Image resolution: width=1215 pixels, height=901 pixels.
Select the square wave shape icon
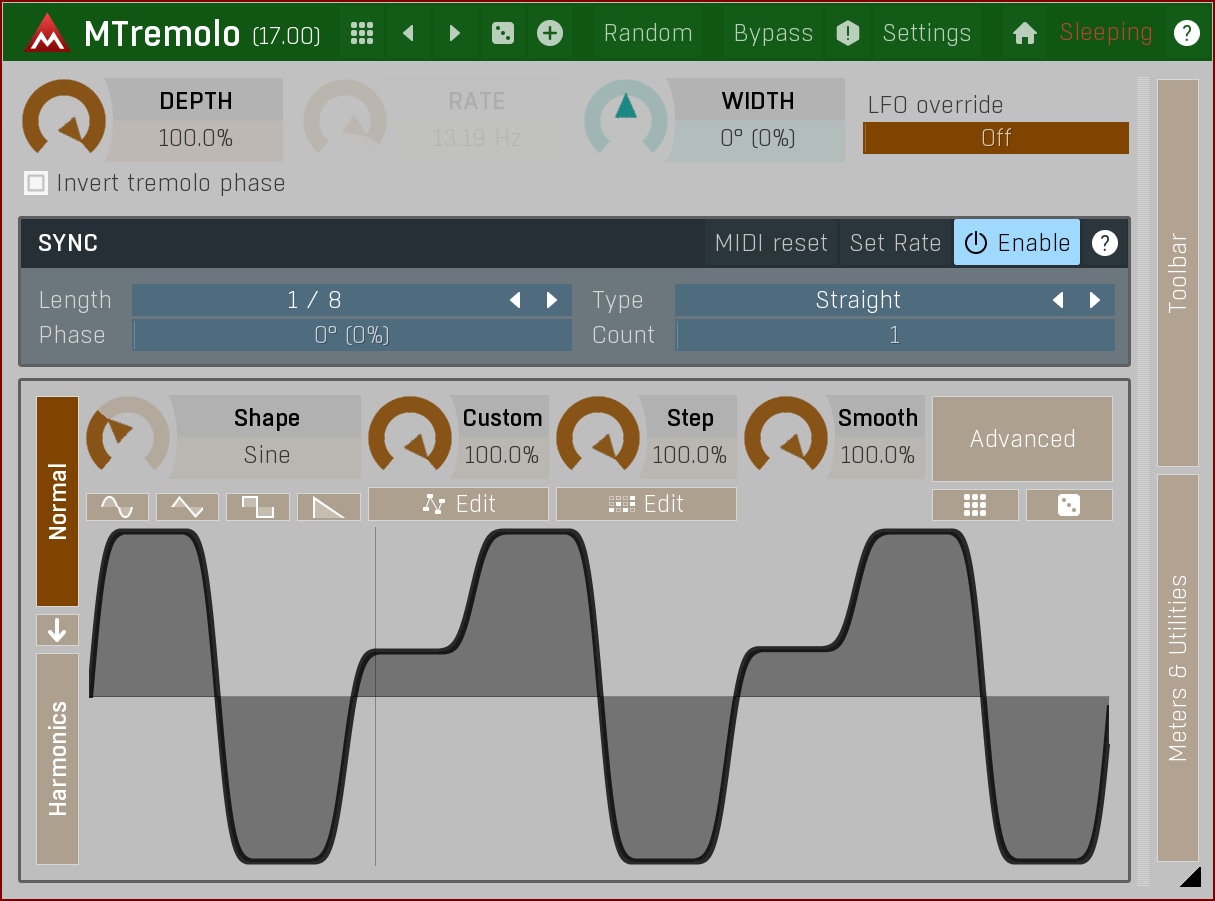tap(258, 507)
